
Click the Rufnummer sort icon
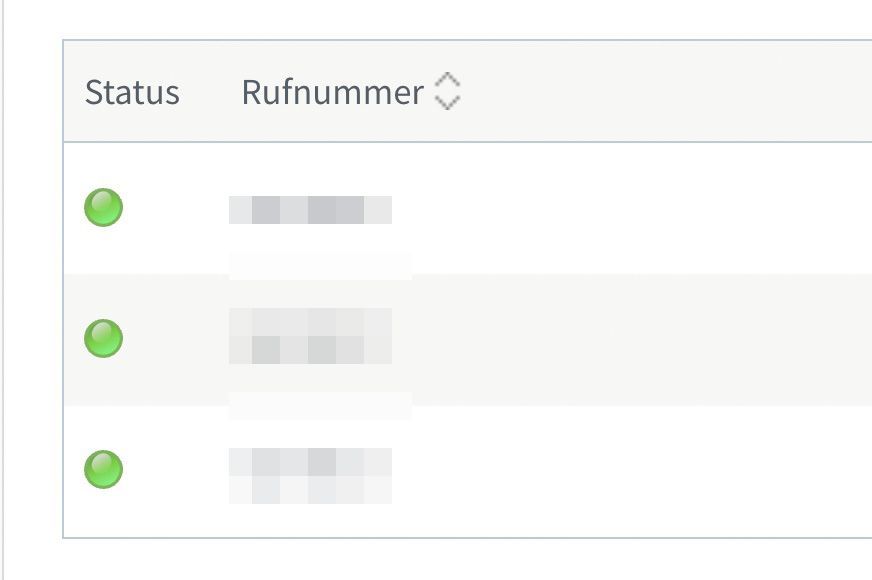click(447, 92)
